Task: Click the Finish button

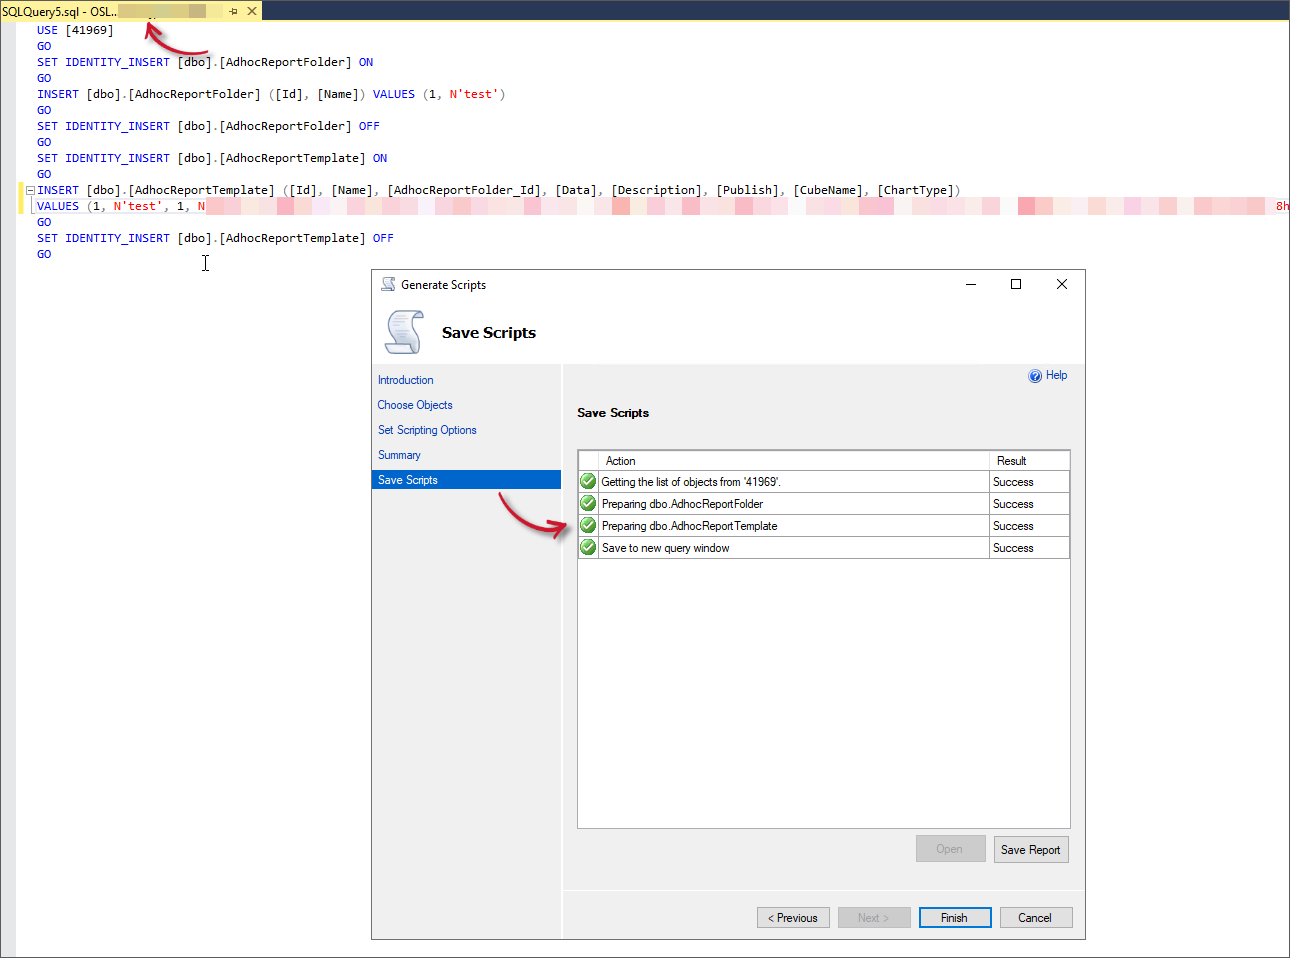Action: point(954,917)
